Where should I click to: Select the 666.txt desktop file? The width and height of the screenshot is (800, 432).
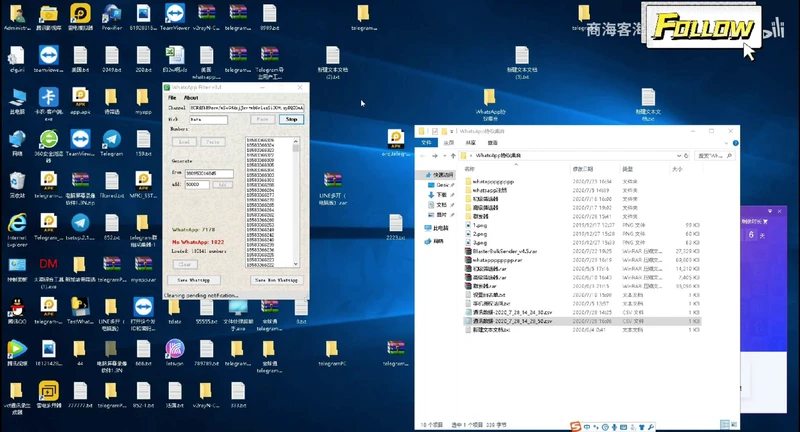[x=143, y=352]
